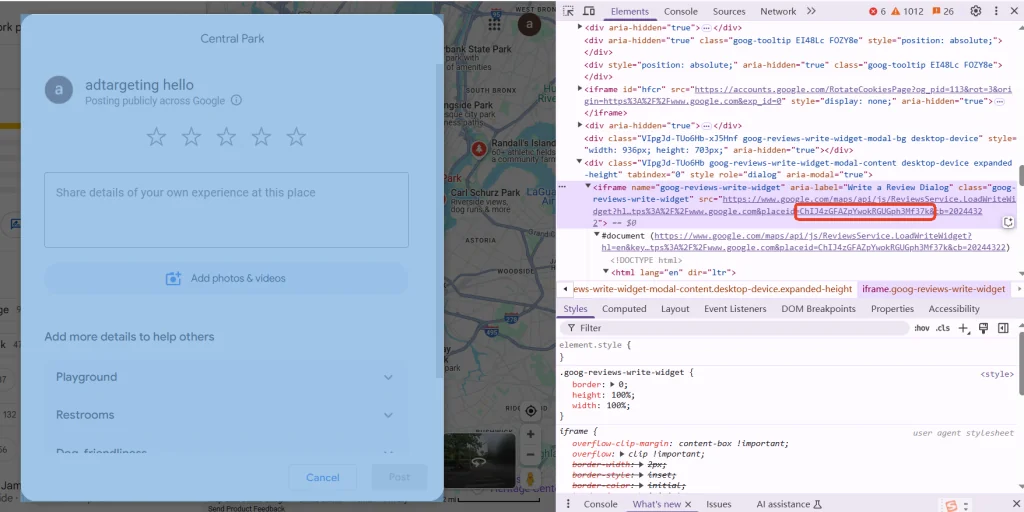The width and height of the screenshot is (1024, 512).
Task: Switch to the Sources tab
Action: pyautogui.click(x=729, y=11)
